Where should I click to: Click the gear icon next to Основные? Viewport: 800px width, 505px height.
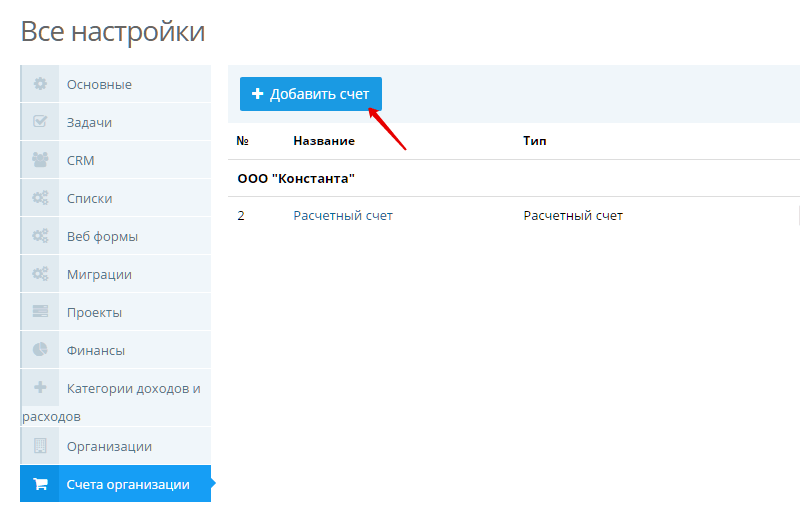(x=40, y=84)
